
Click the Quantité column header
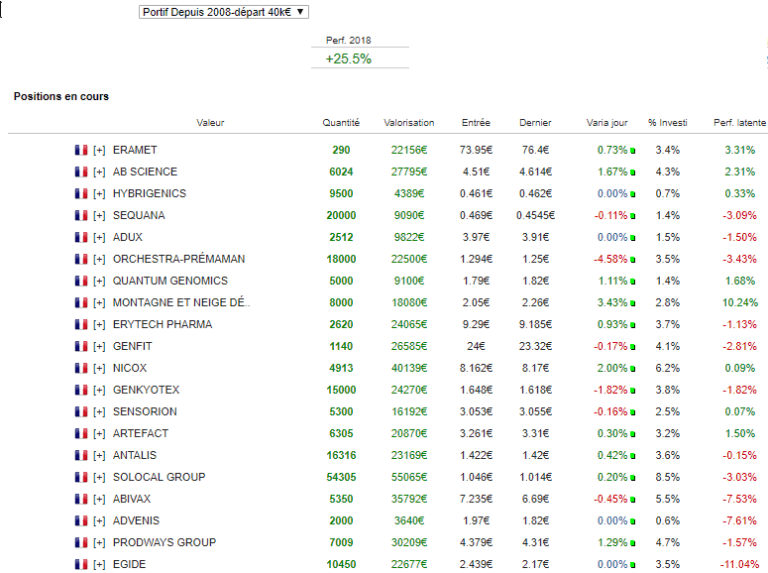(341, 123)
